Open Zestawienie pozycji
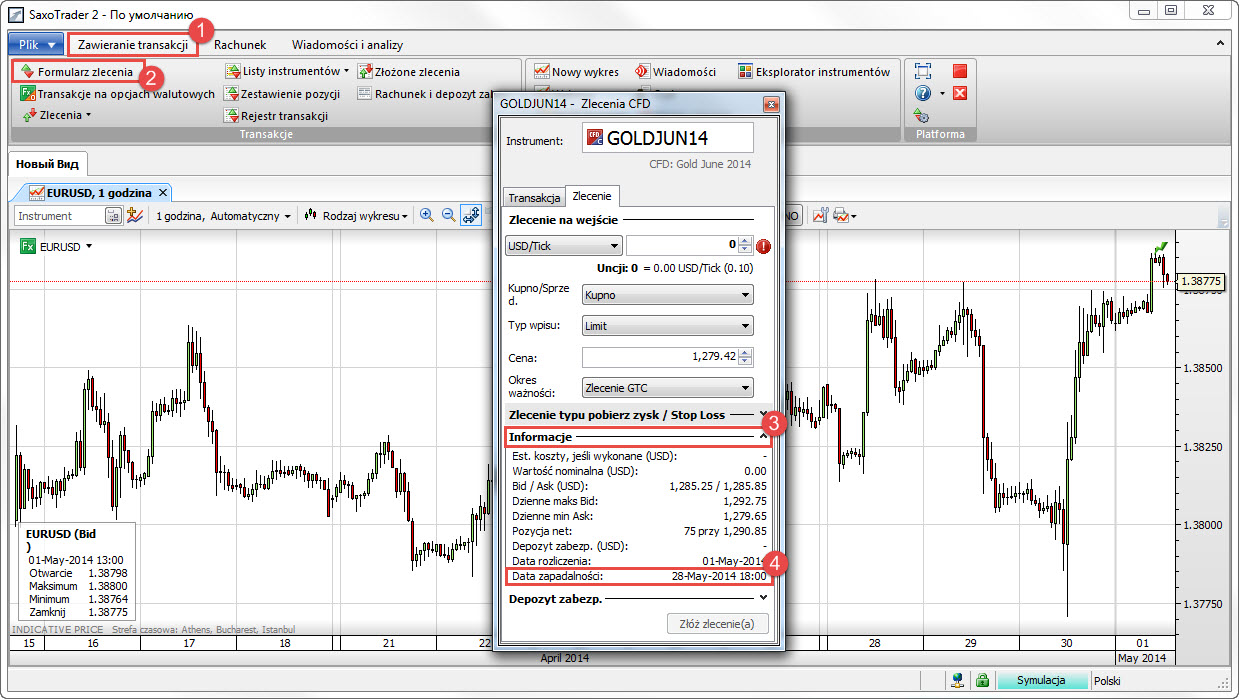The image size is (1239, 699). (283, 94)
